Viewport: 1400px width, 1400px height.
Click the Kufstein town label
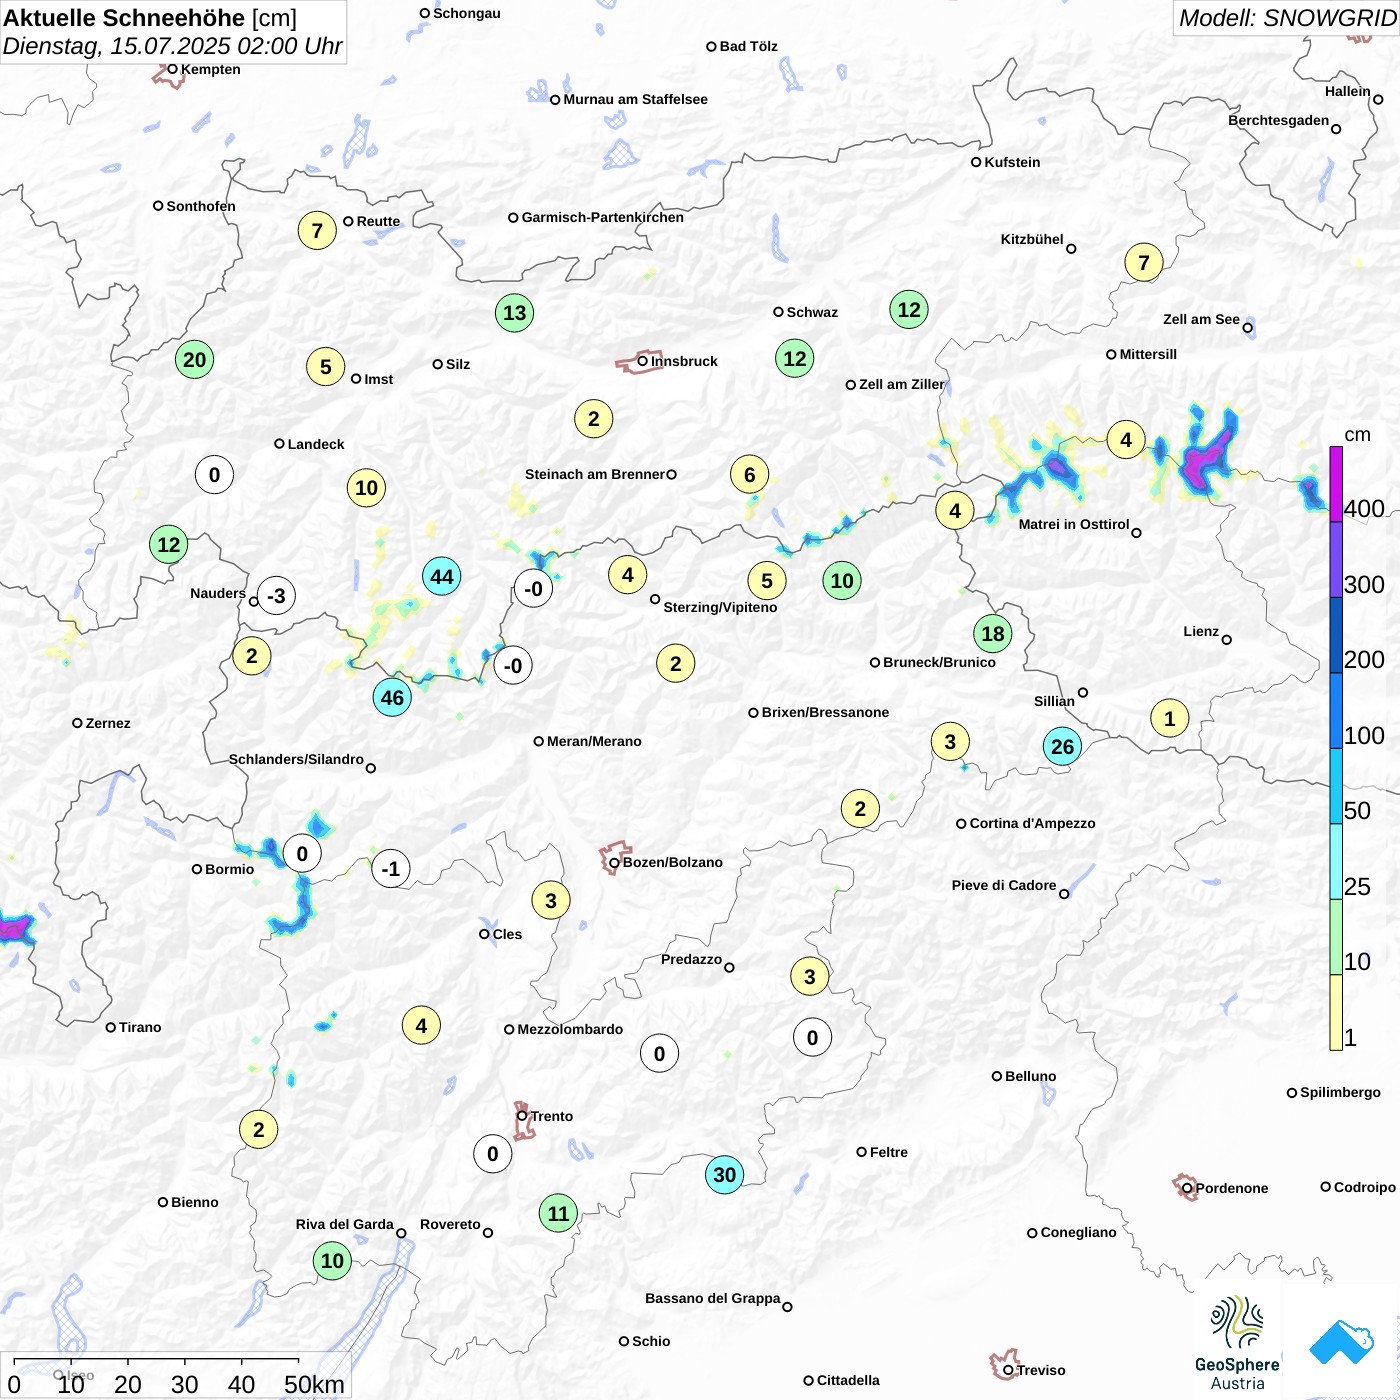[1012, 162]
